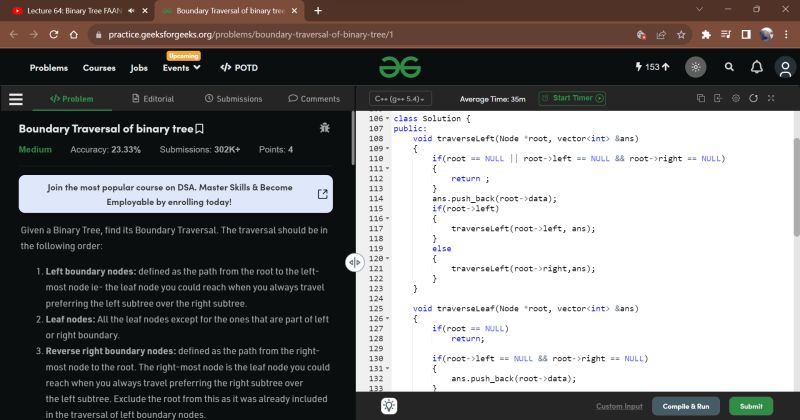Place cursor on ans.push_back line 114
Image resolution: width=800 pixels, height=420 pixels.
click(x=494, y=199)
